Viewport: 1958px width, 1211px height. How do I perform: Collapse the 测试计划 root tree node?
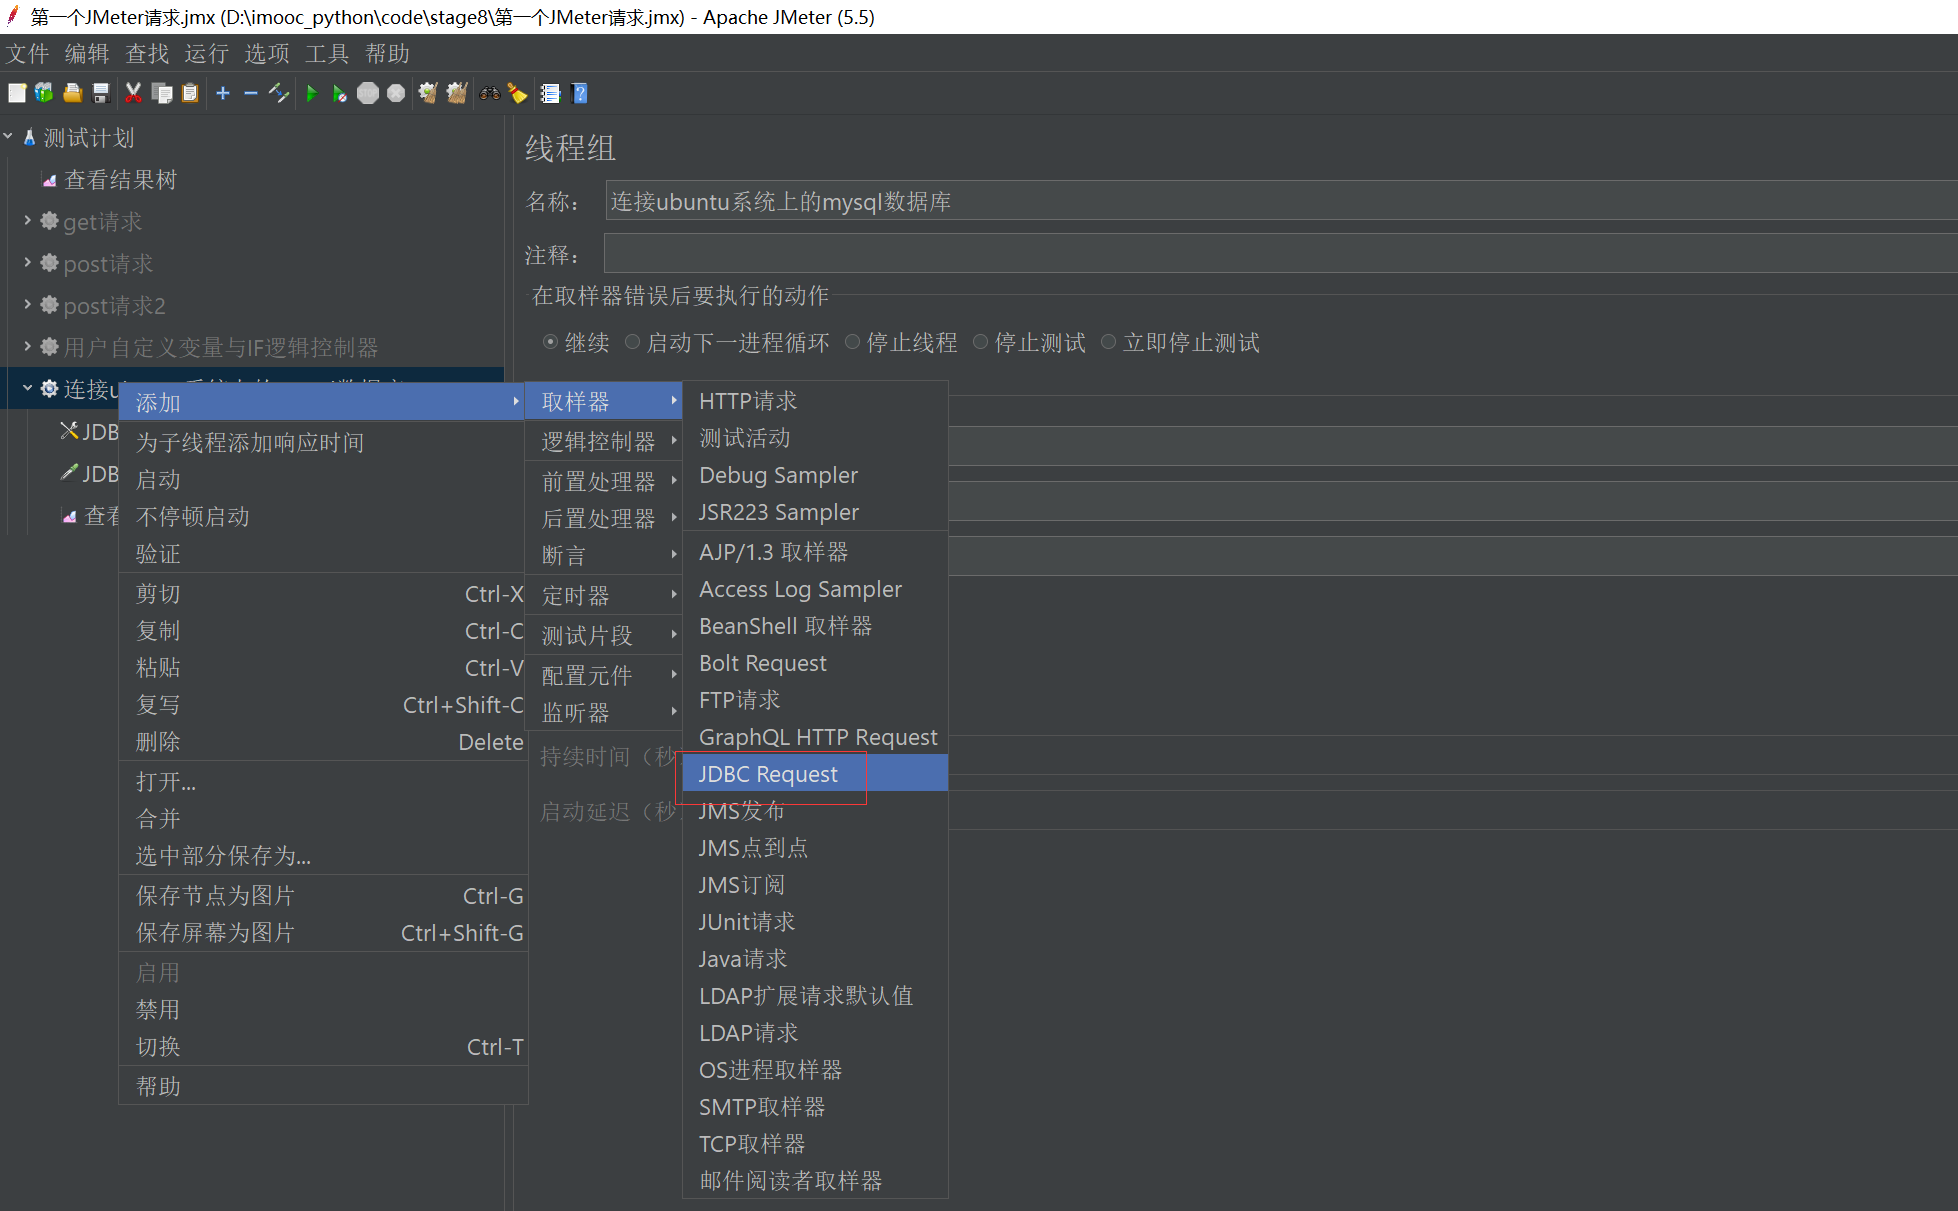pyautogui.click(x=8, y=137)
